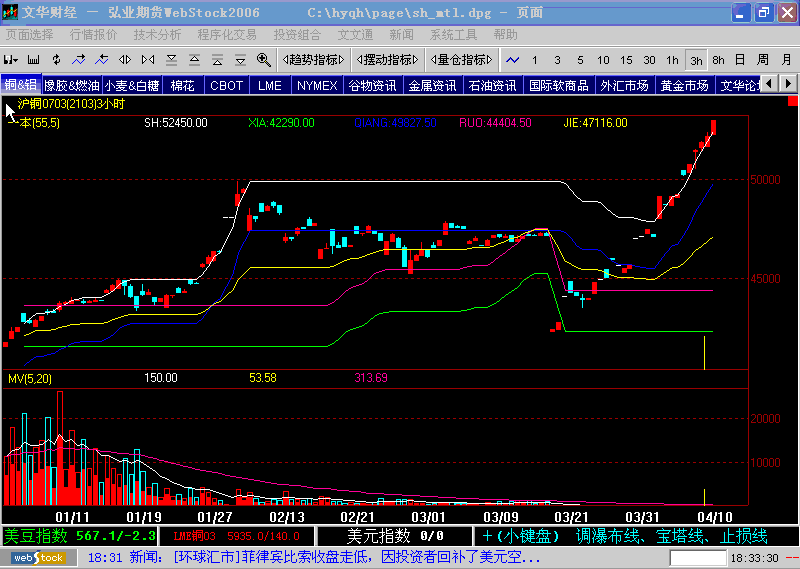
Task: Click the webstock logo in status bar
Action: pos(39,558)
